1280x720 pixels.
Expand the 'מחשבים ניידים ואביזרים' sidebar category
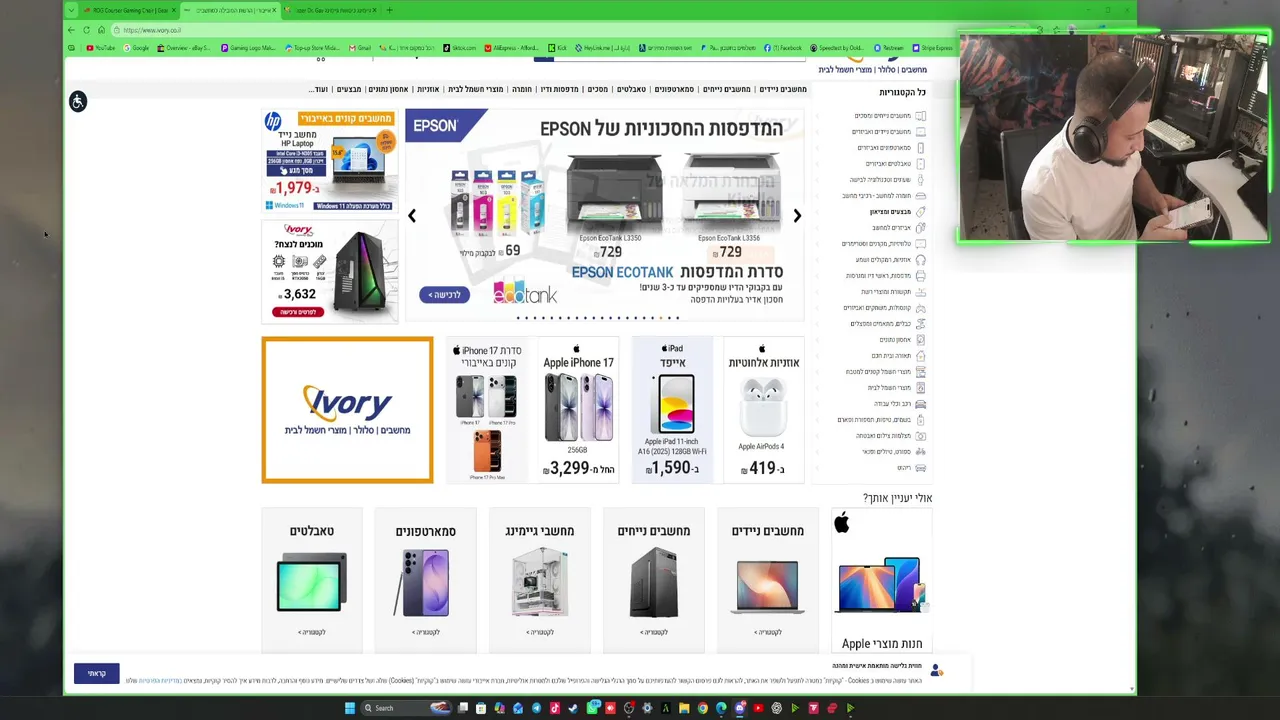click(882, 132)
